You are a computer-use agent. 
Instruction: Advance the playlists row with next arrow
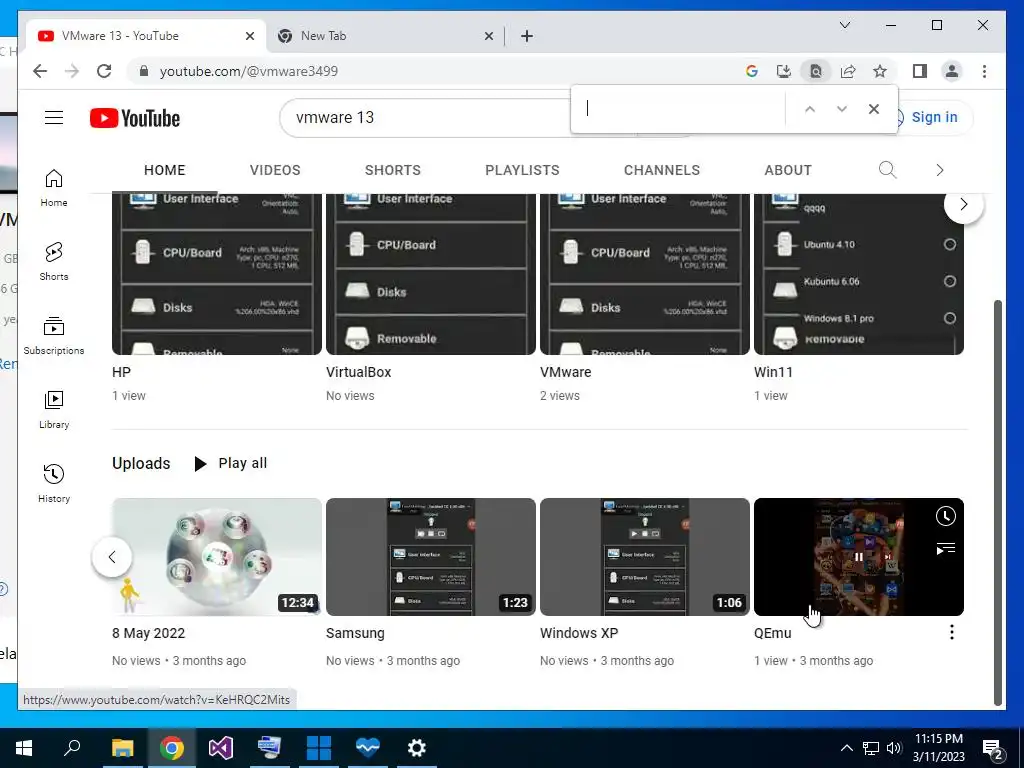(963, 204)
